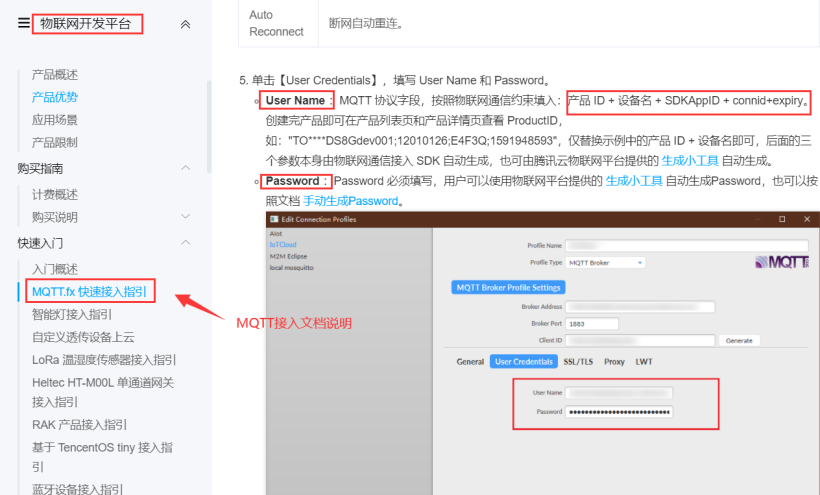Select the User Credentials tab
This screenshot has width=820, height=495.
click(523, 361)
